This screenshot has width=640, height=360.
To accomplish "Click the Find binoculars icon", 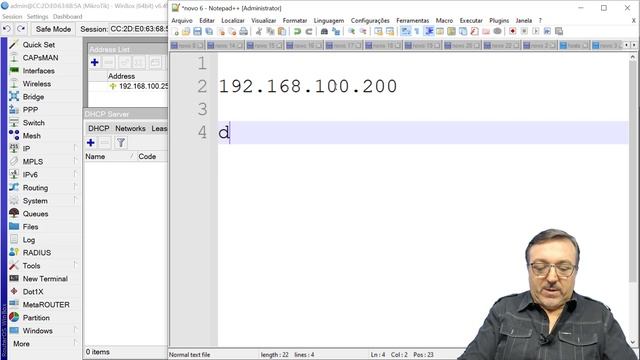I will point(324,31).
